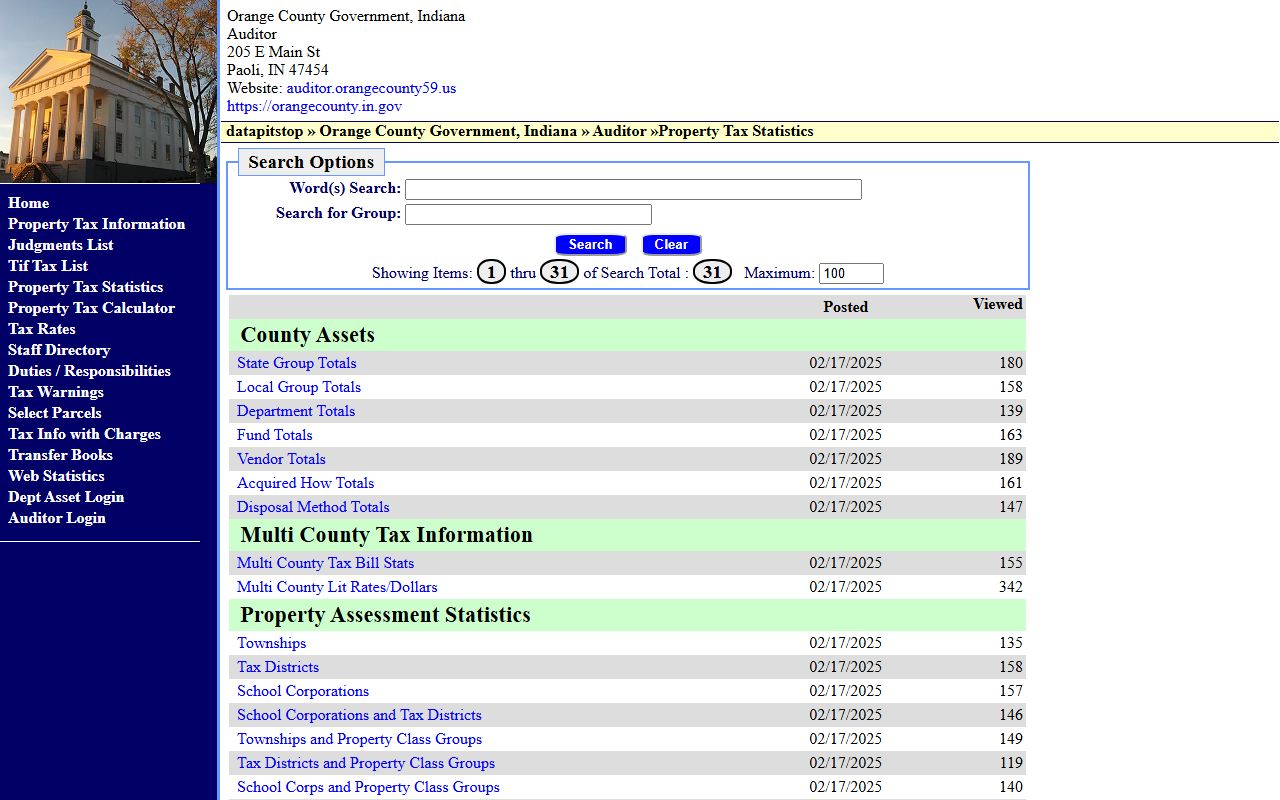Open State Group Totals

296,363
